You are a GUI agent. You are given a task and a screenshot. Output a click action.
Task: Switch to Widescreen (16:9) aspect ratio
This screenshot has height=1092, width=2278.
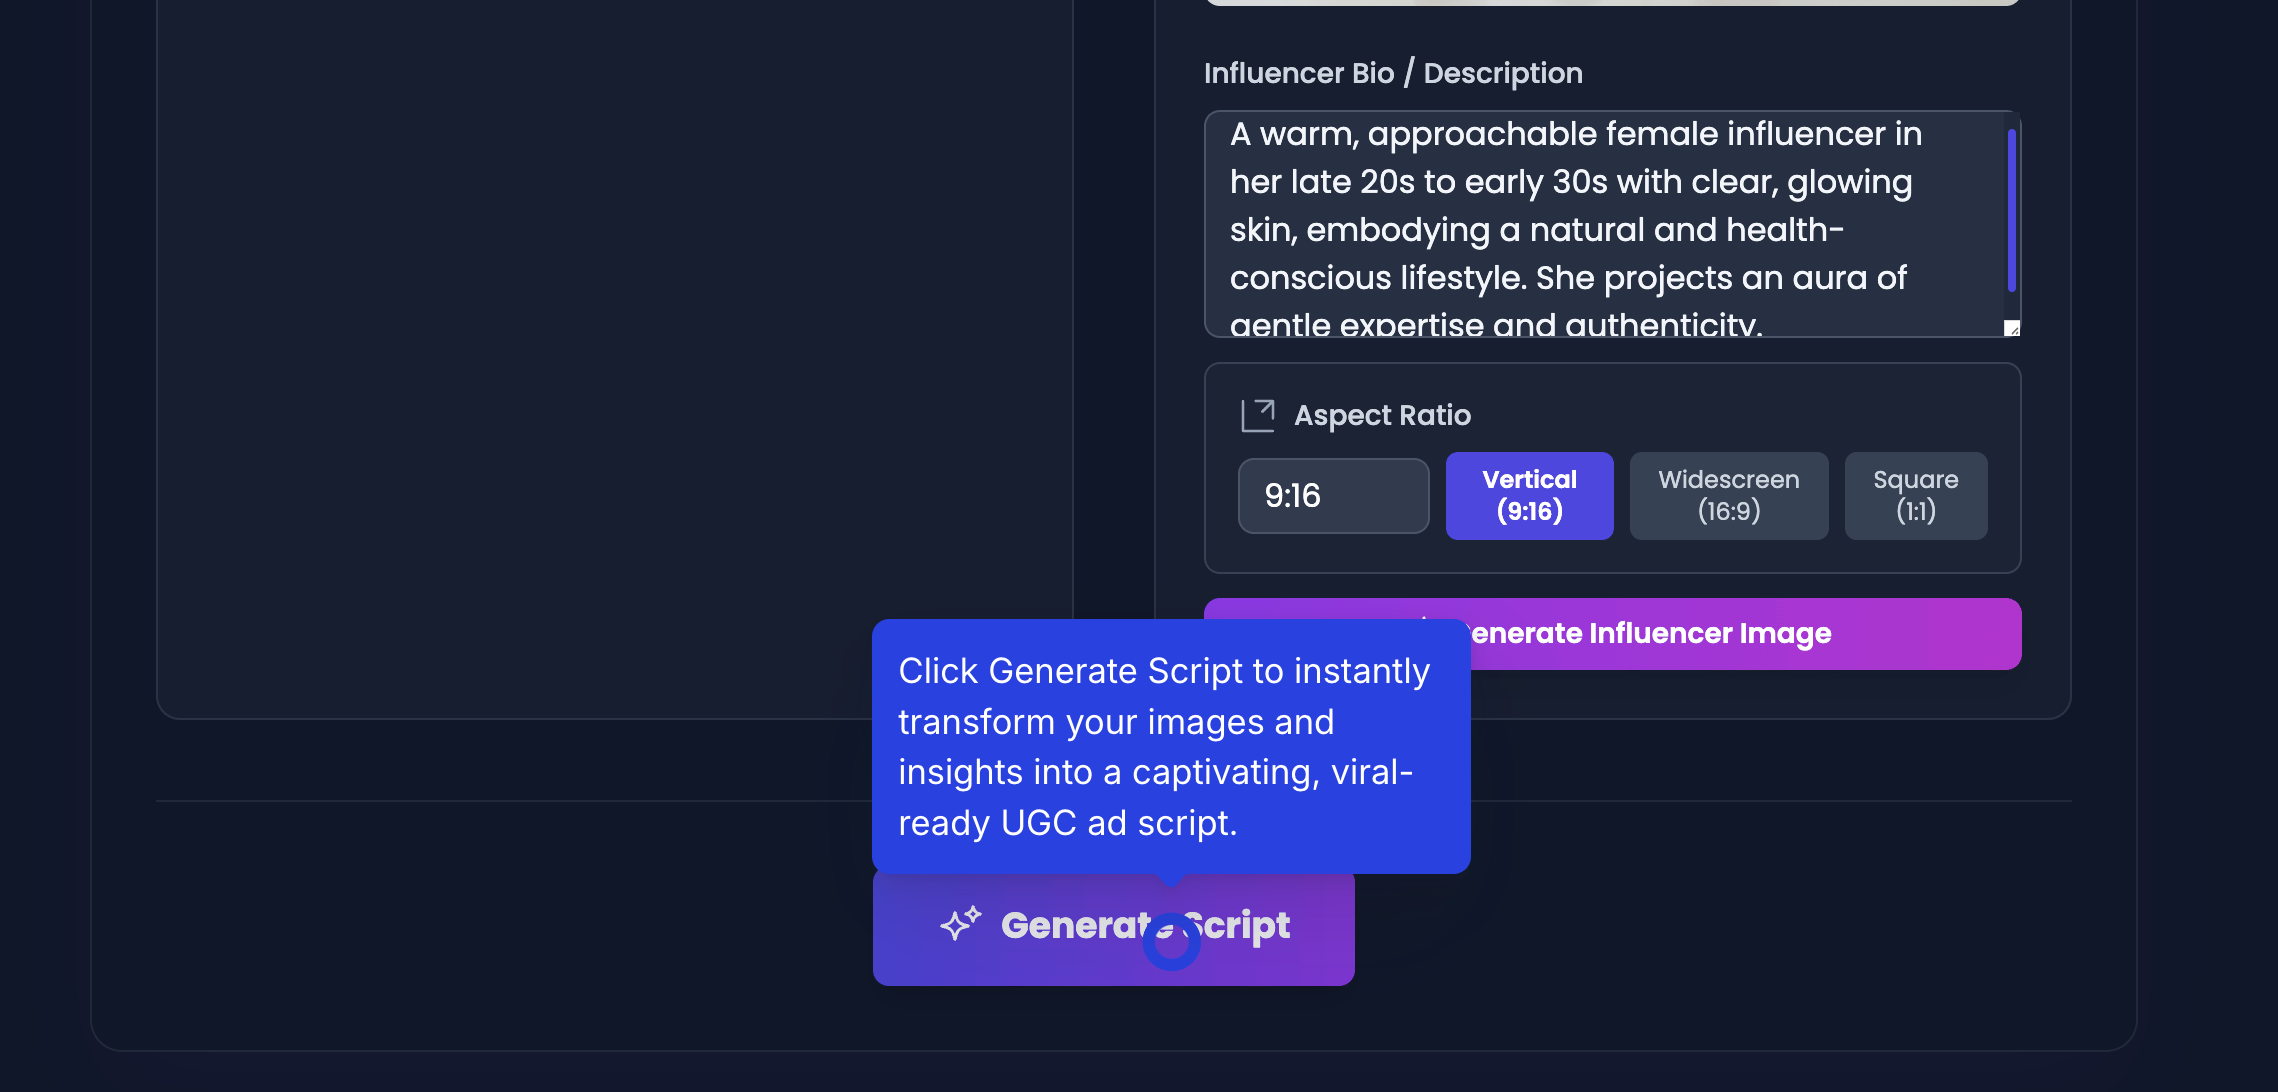point(1728,496)
